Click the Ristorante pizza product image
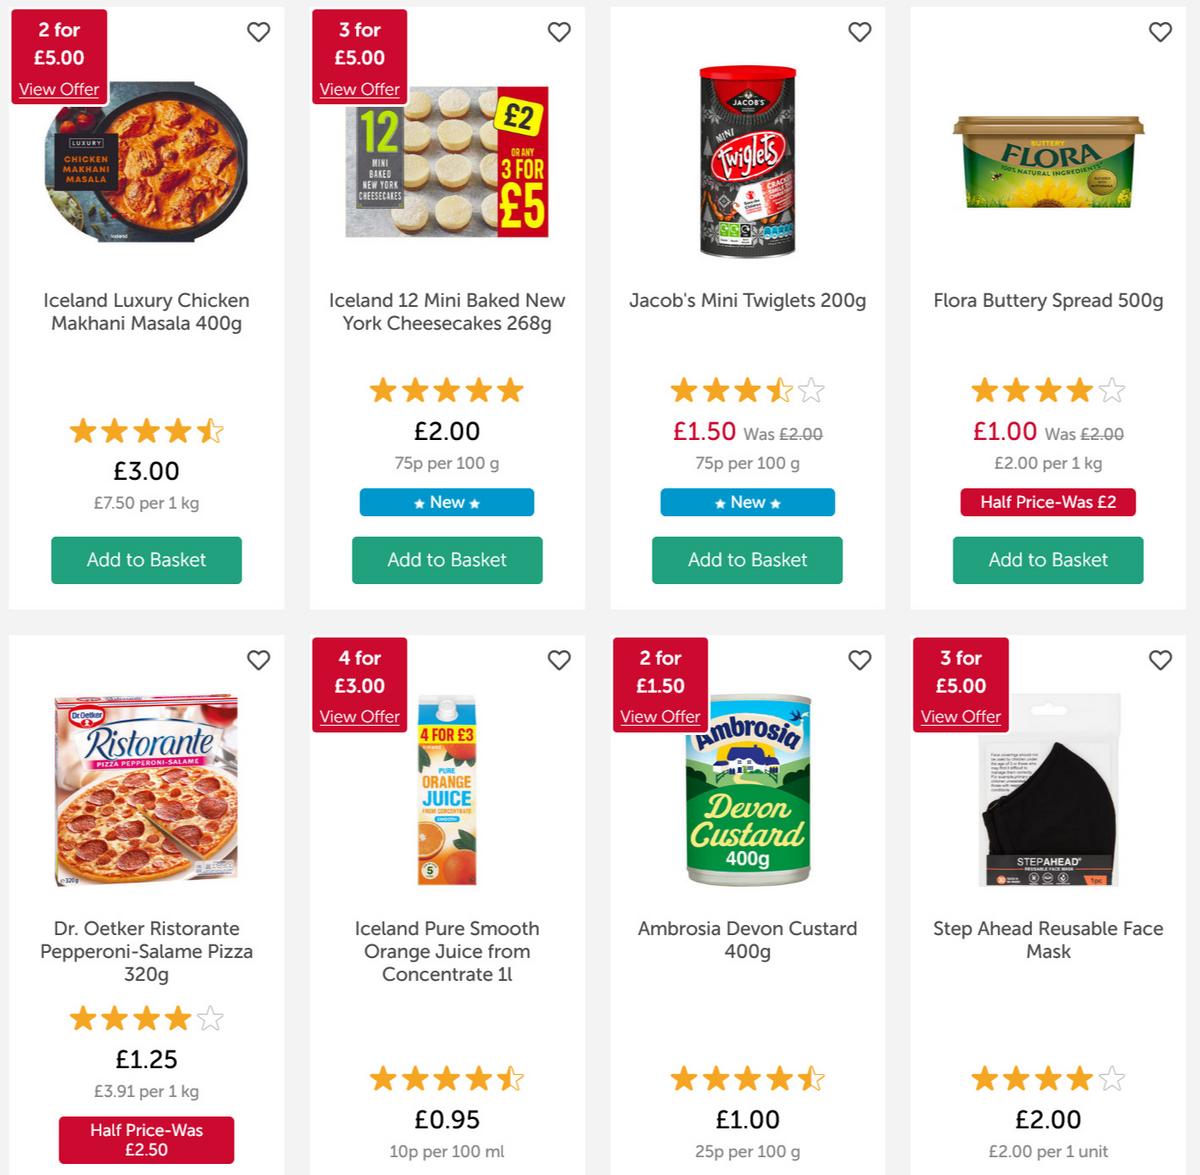 coord(146,790)
